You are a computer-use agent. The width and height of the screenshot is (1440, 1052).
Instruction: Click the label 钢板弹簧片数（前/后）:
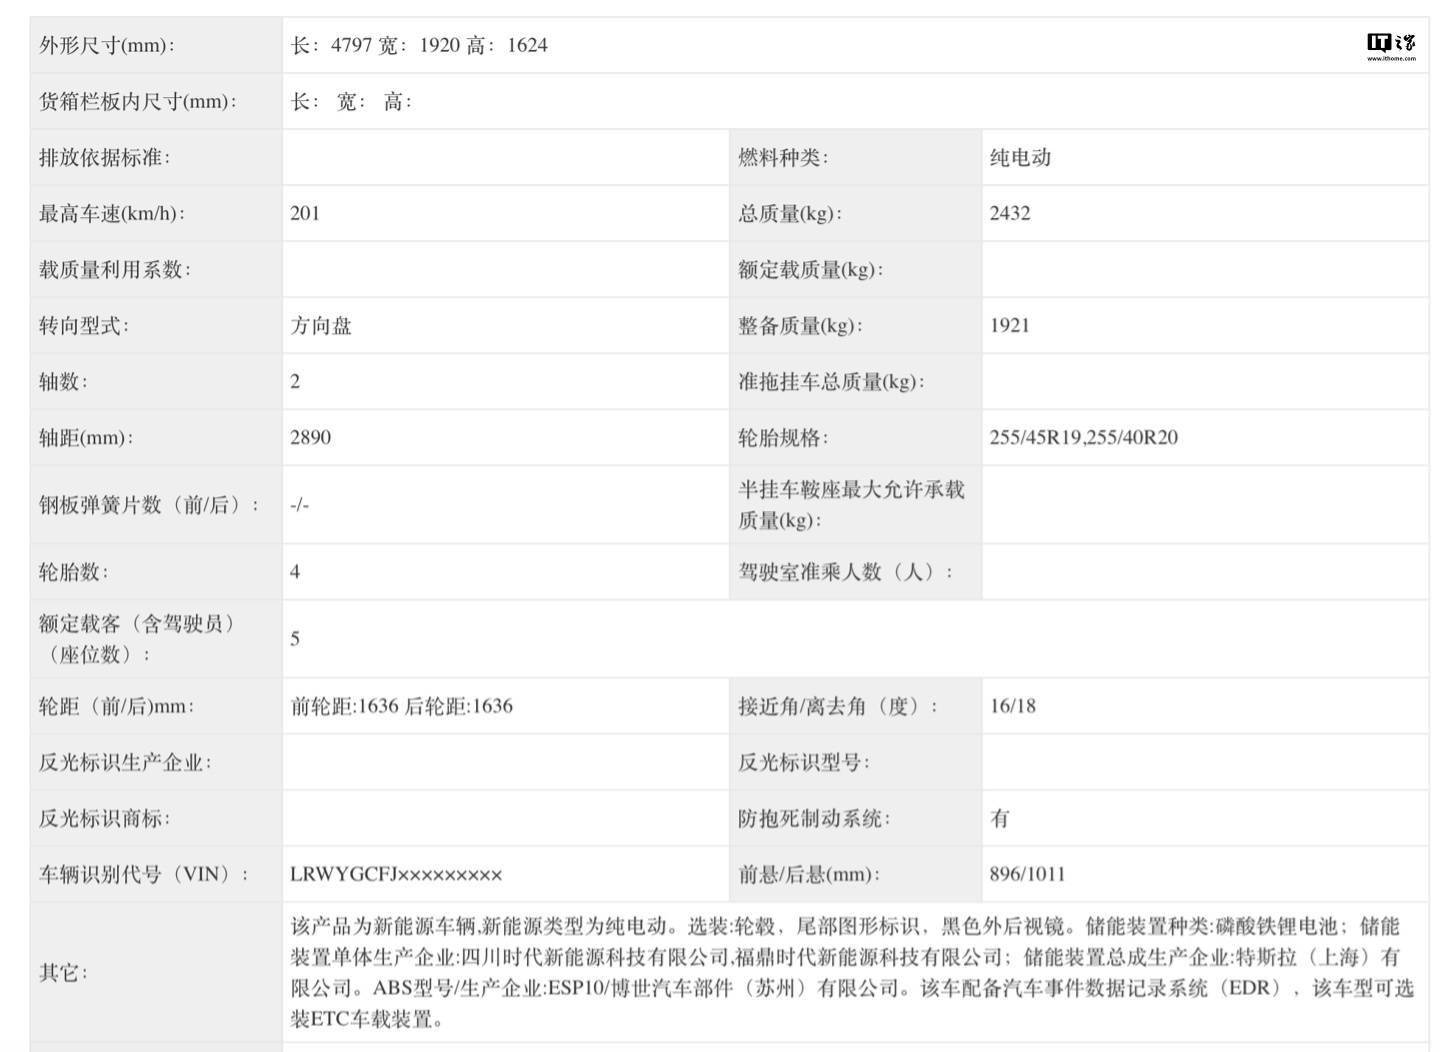click(x=149, y=505)
